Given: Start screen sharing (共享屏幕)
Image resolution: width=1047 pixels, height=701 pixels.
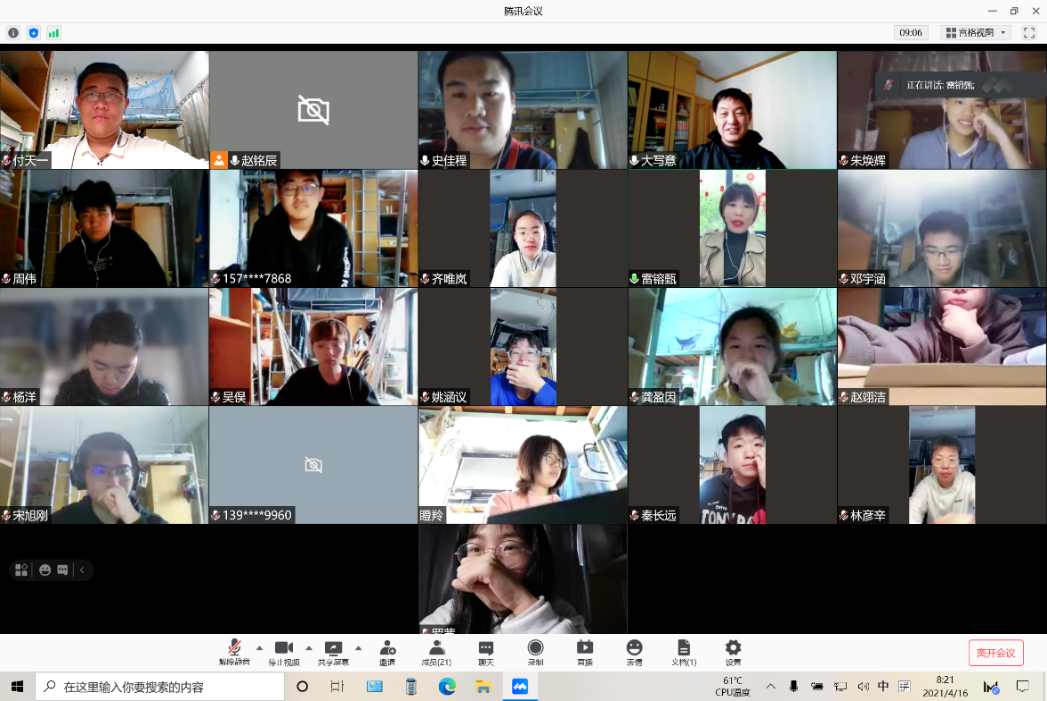Looking at the screenshot, I should pyautogui.click(x=333, y=652).
